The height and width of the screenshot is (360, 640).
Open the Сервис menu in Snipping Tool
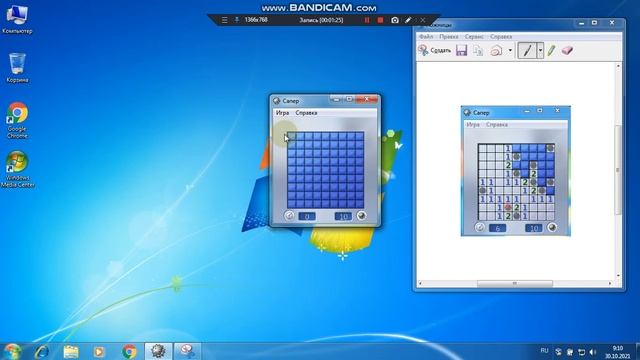point(474,37)
